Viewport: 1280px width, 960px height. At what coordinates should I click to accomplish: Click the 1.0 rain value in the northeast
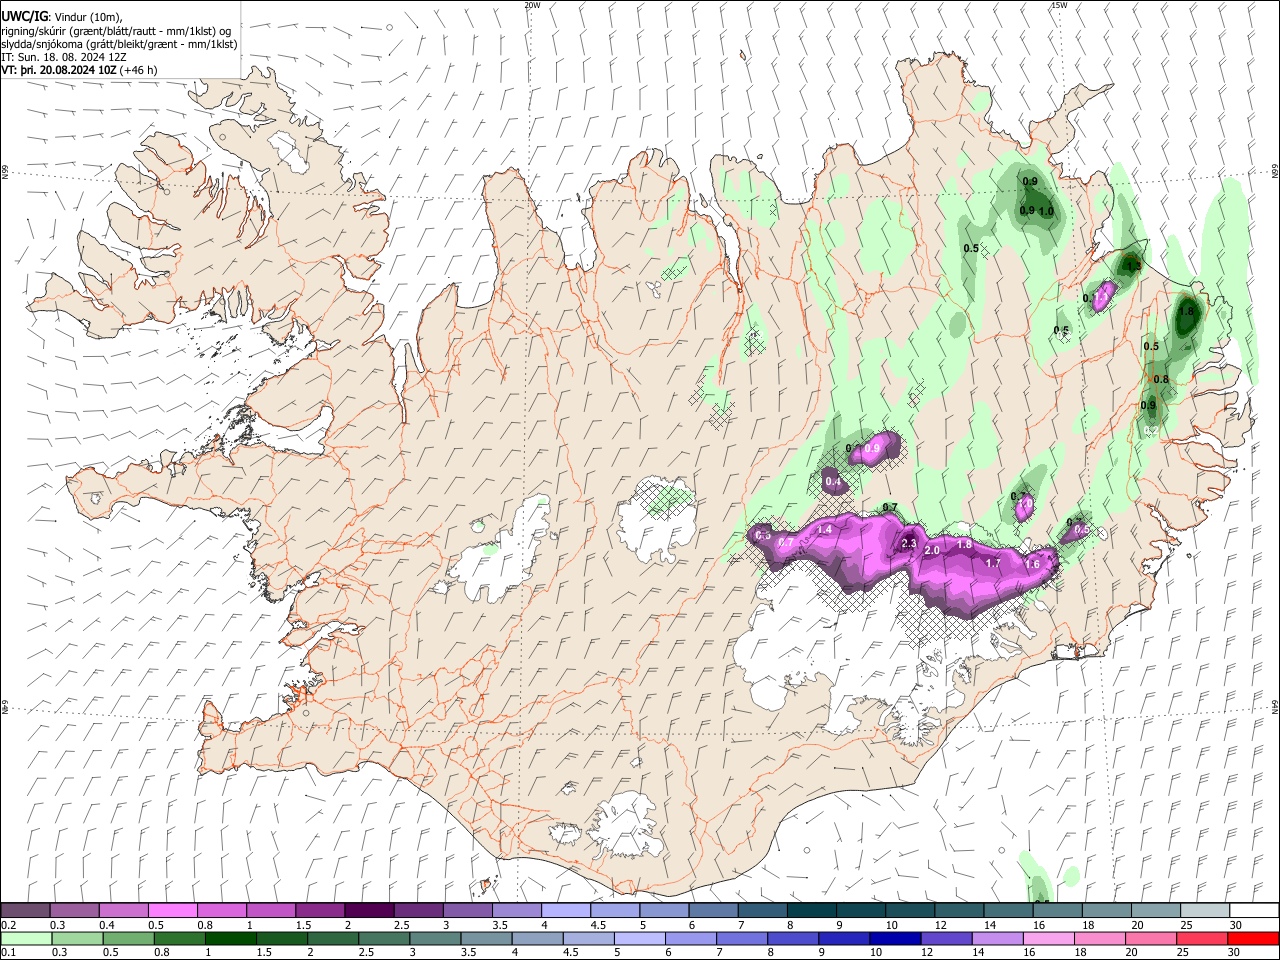tap(1046, 211)
